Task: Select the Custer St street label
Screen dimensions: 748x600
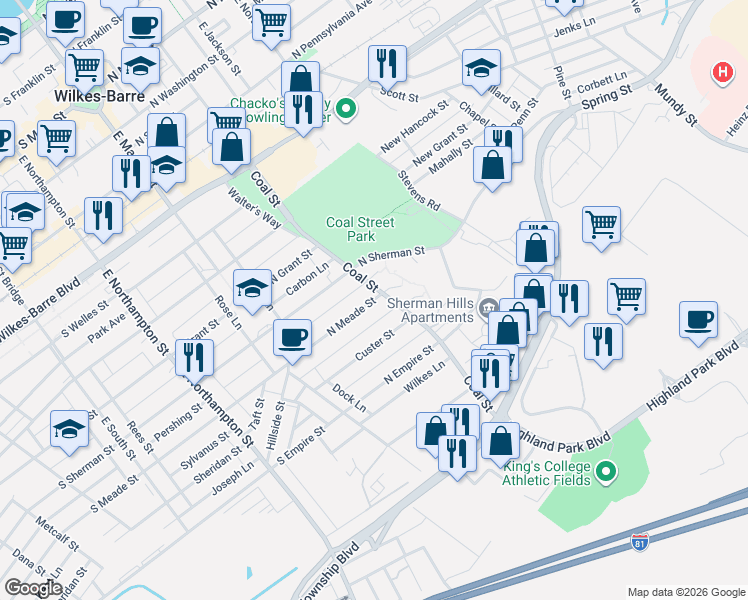Action: pyautogui.click(x=374, y=345)
